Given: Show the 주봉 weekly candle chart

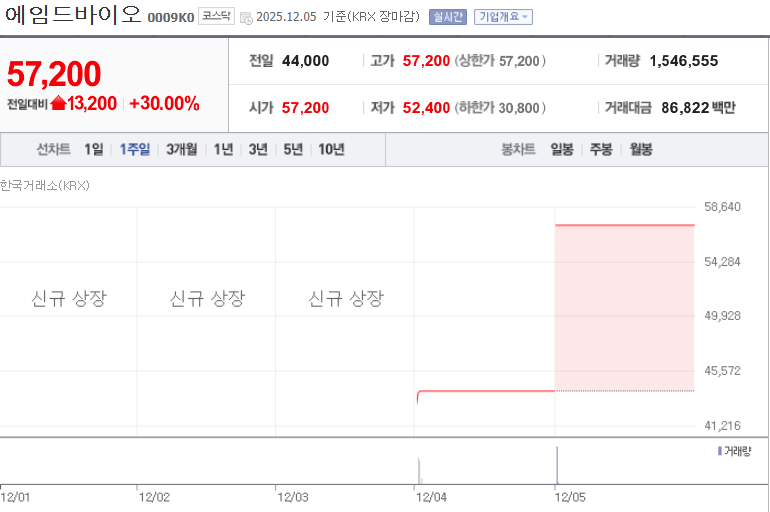Looking at the screenshot, I should pyautogui.click(x=601, y=149).
